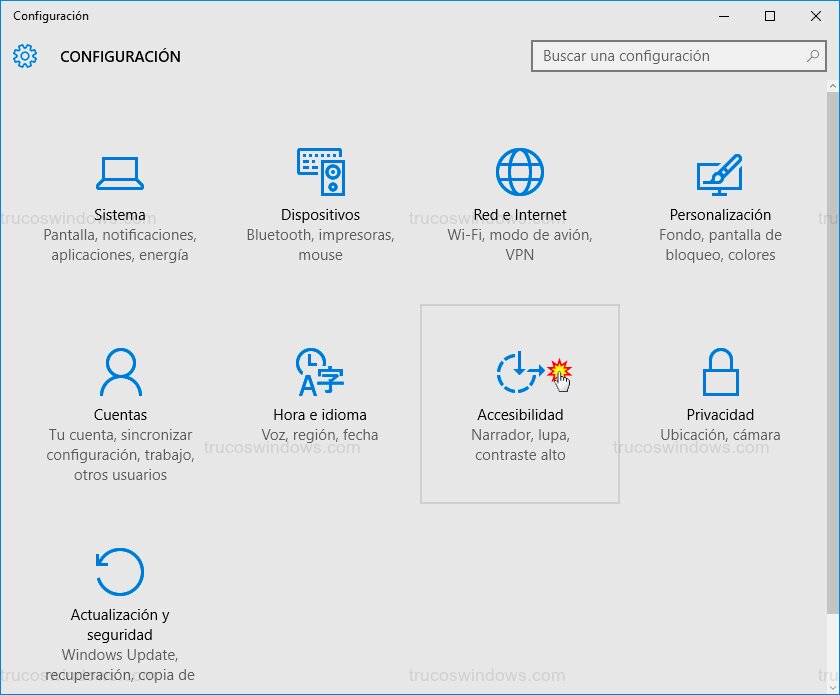
Task: Open Fondo, pantalla de bloqueo, colores
Action: click(719, 245)
